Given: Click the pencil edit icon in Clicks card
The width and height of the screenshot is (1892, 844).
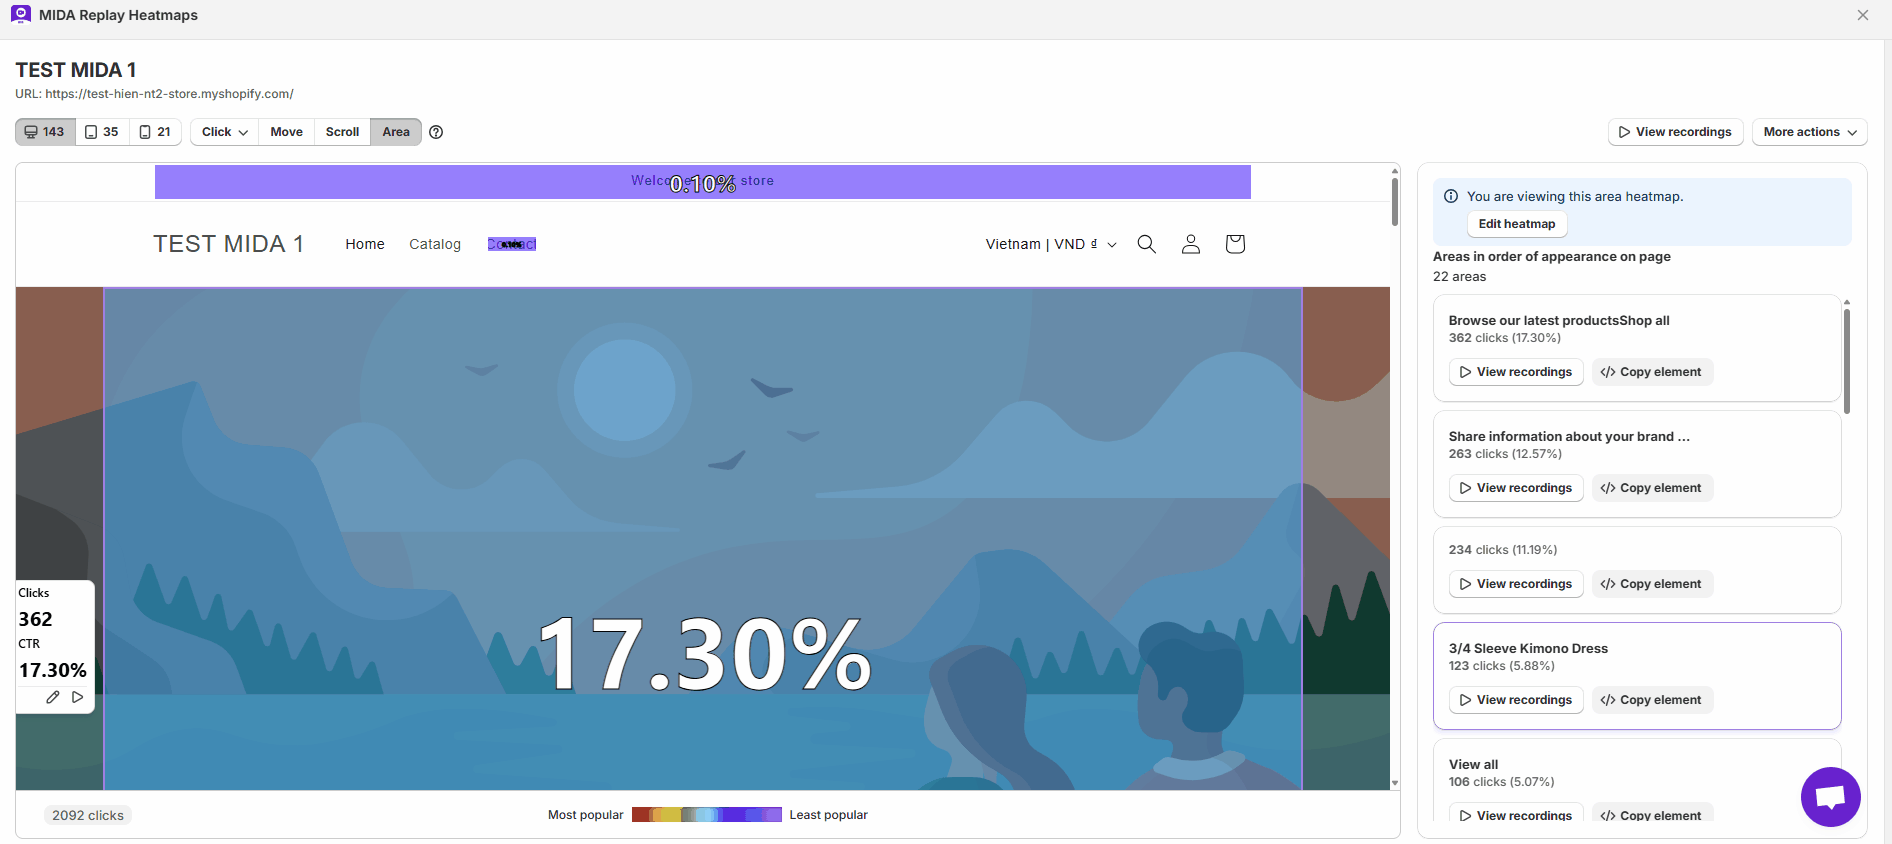Looking at the screenshot, I should click(x=53, y=697).
